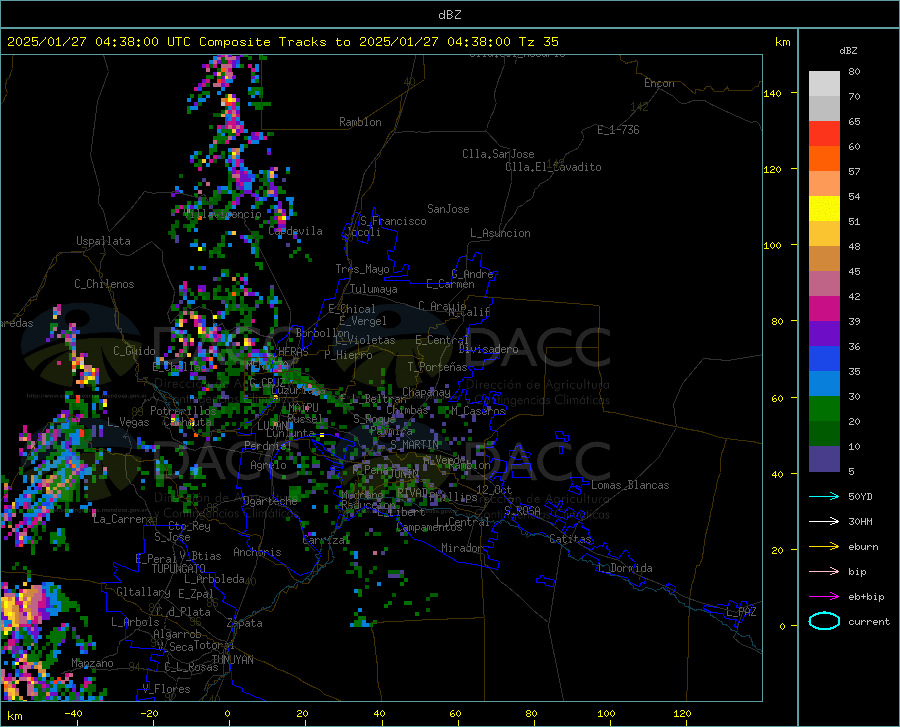This screenshot has height=727, width=900.
Task: Select the Uspallata map label
Action: (x=103, y=242)
